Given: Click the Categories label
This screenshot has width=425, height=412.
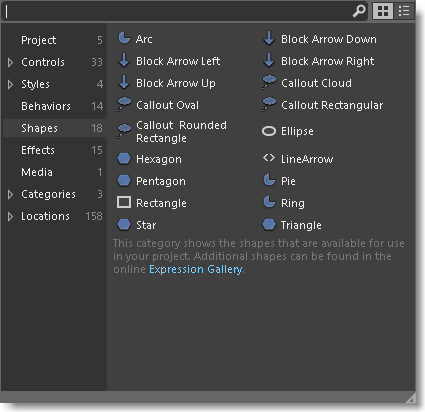Looking at the screenshot, I should click(x=48, y=194).
